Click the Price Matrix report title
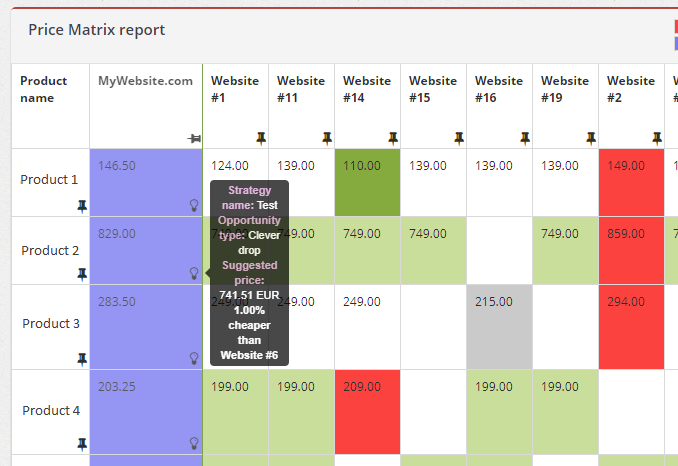The height and width of the screenshot is (466, 678). [x=96, y=30]
